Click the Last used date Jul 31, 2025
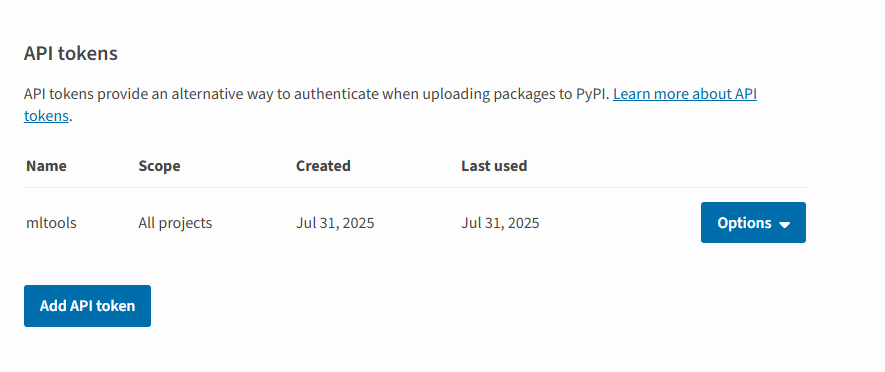The height and width of the screenshot is (372, 885). [500, 223]
